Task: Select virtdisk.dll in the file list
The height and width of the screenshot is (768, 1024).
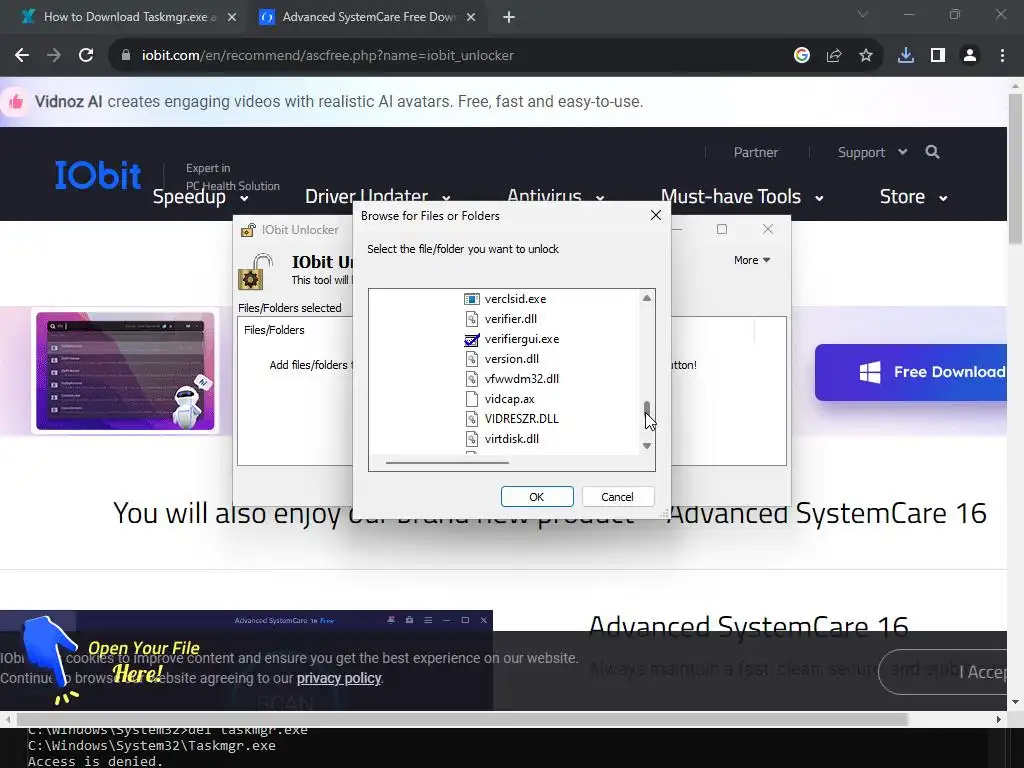Action: coord(512,439)
